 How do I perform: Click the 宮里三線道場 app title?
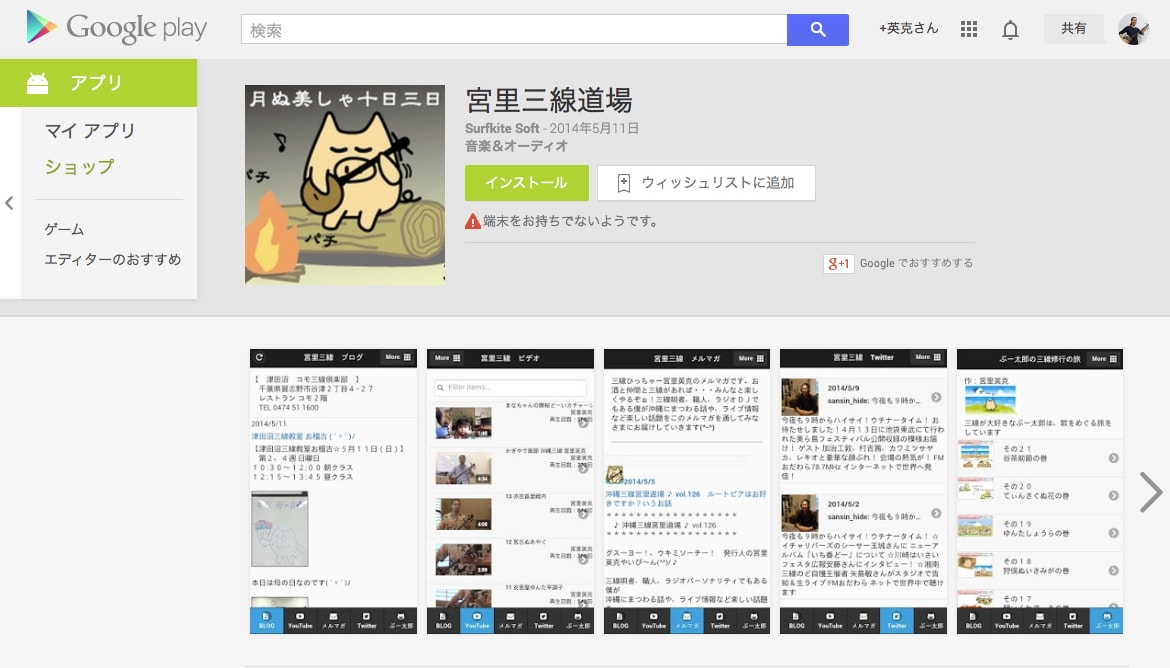[549, 100]
